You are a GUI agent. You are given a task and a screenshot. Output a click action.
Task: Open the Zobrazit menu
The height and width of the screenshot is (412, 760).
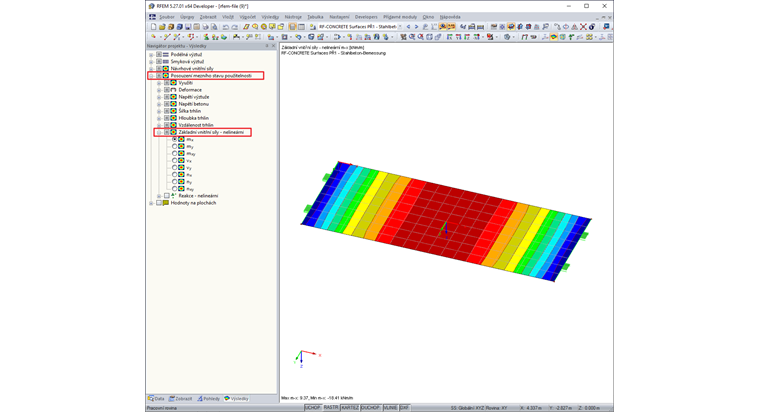208,17
